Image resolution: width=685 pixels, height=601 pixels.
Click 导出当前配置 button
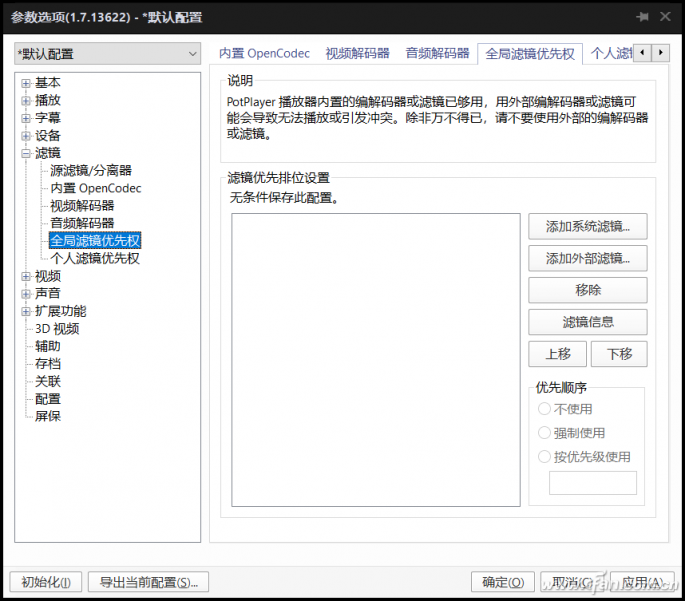[x=149, y=582]
